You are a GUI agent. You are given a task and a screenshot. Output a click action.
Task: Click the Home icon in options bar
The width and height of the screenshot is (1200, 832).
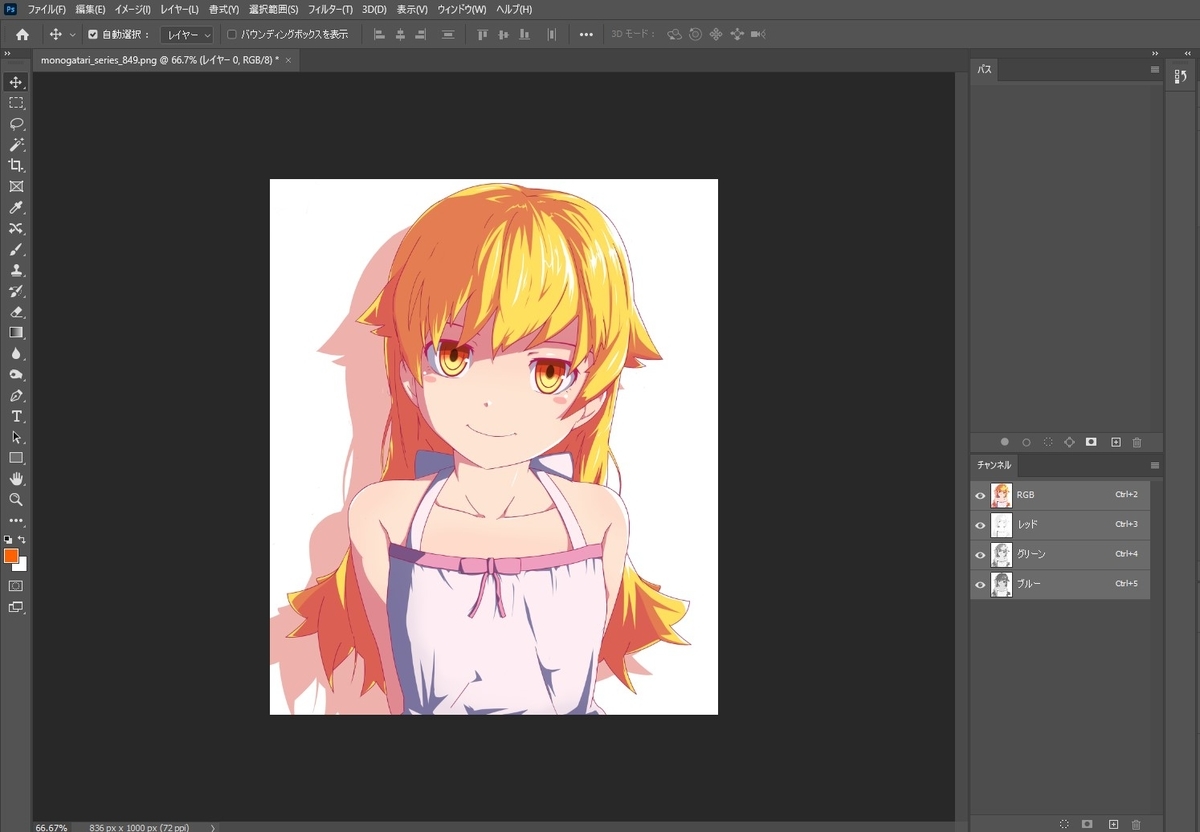click(22, 34)
